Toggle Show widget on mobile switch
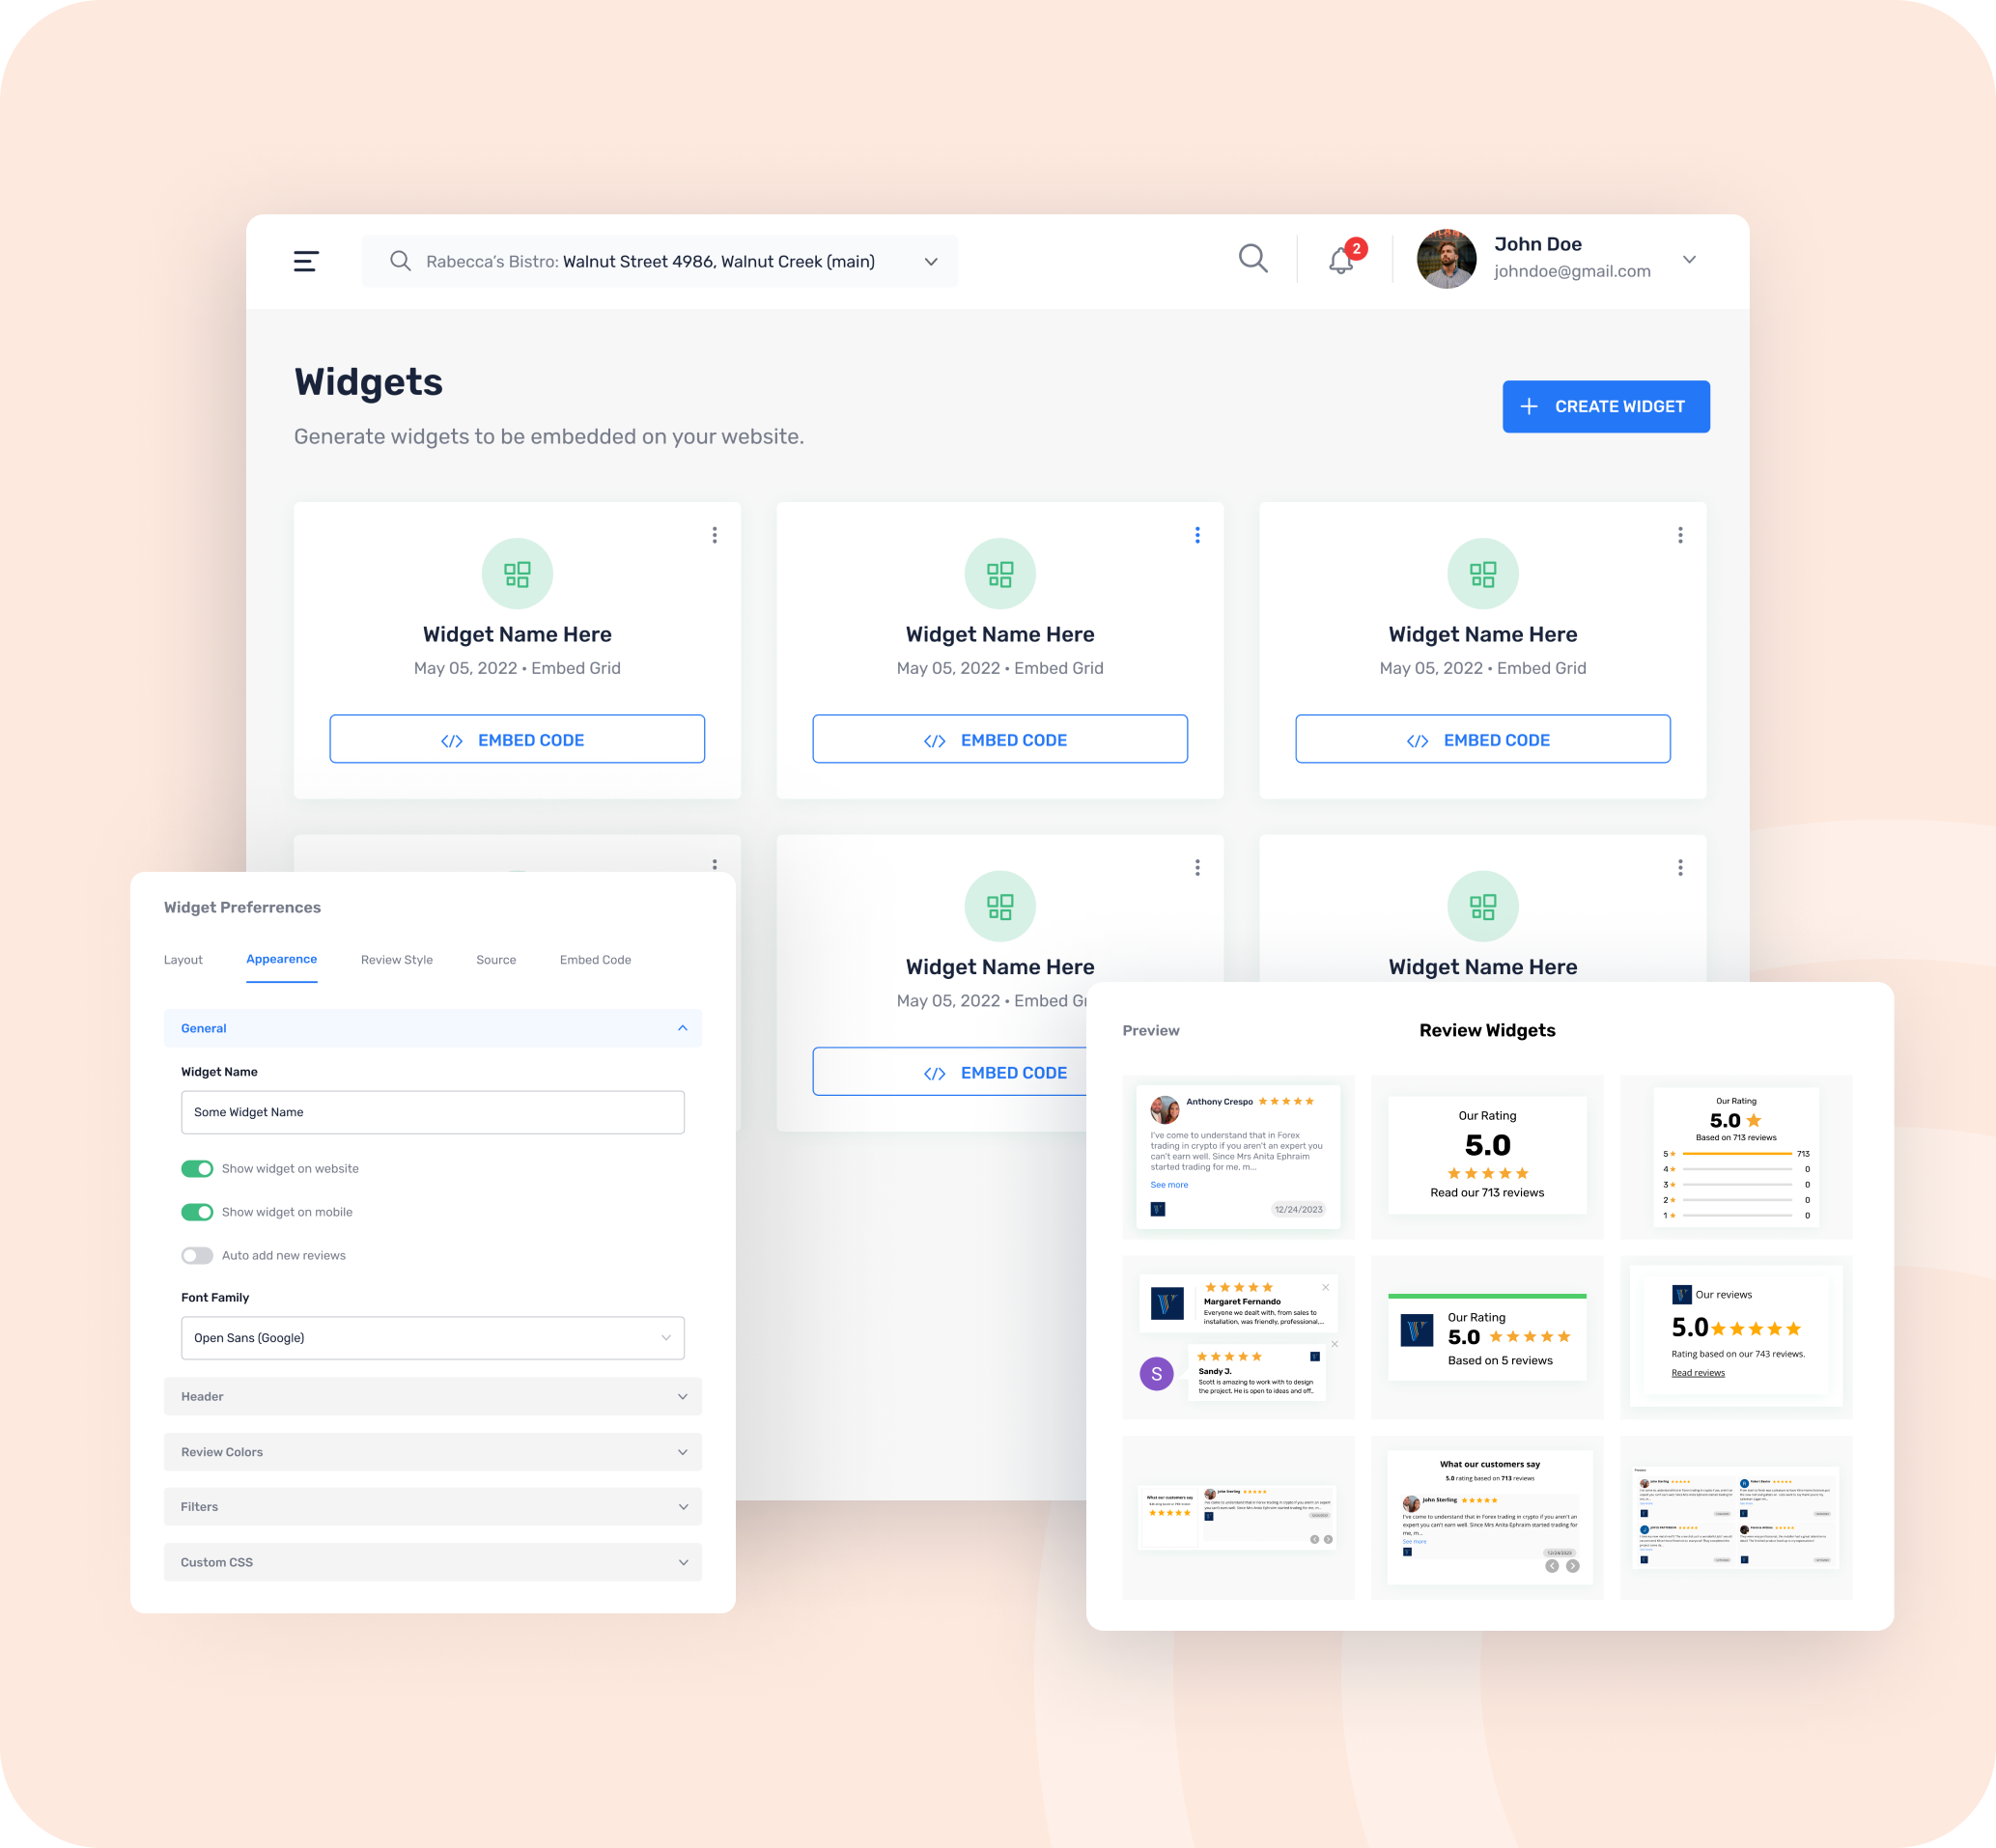 196,1212
